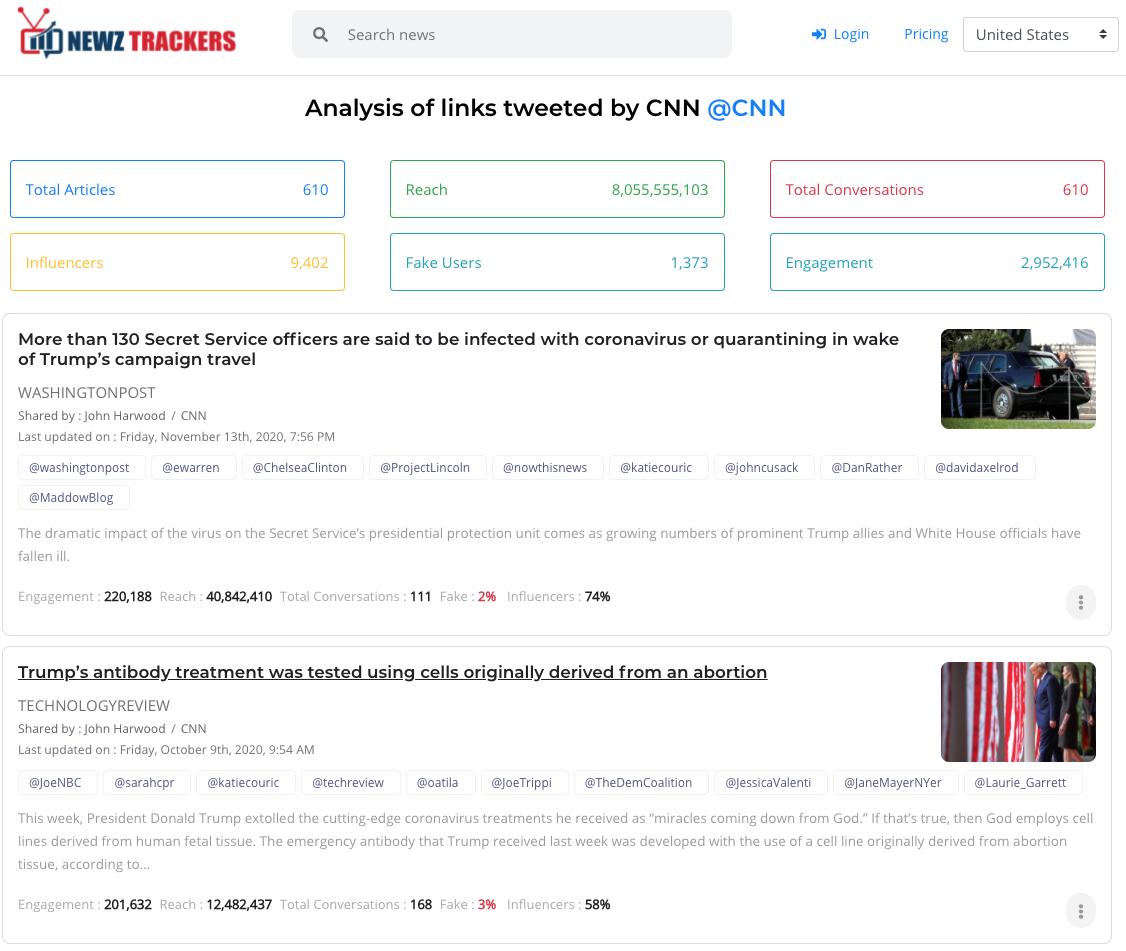
Task: Click the TECHNOLOGYREVIEW source label
Action: point(94,706)
